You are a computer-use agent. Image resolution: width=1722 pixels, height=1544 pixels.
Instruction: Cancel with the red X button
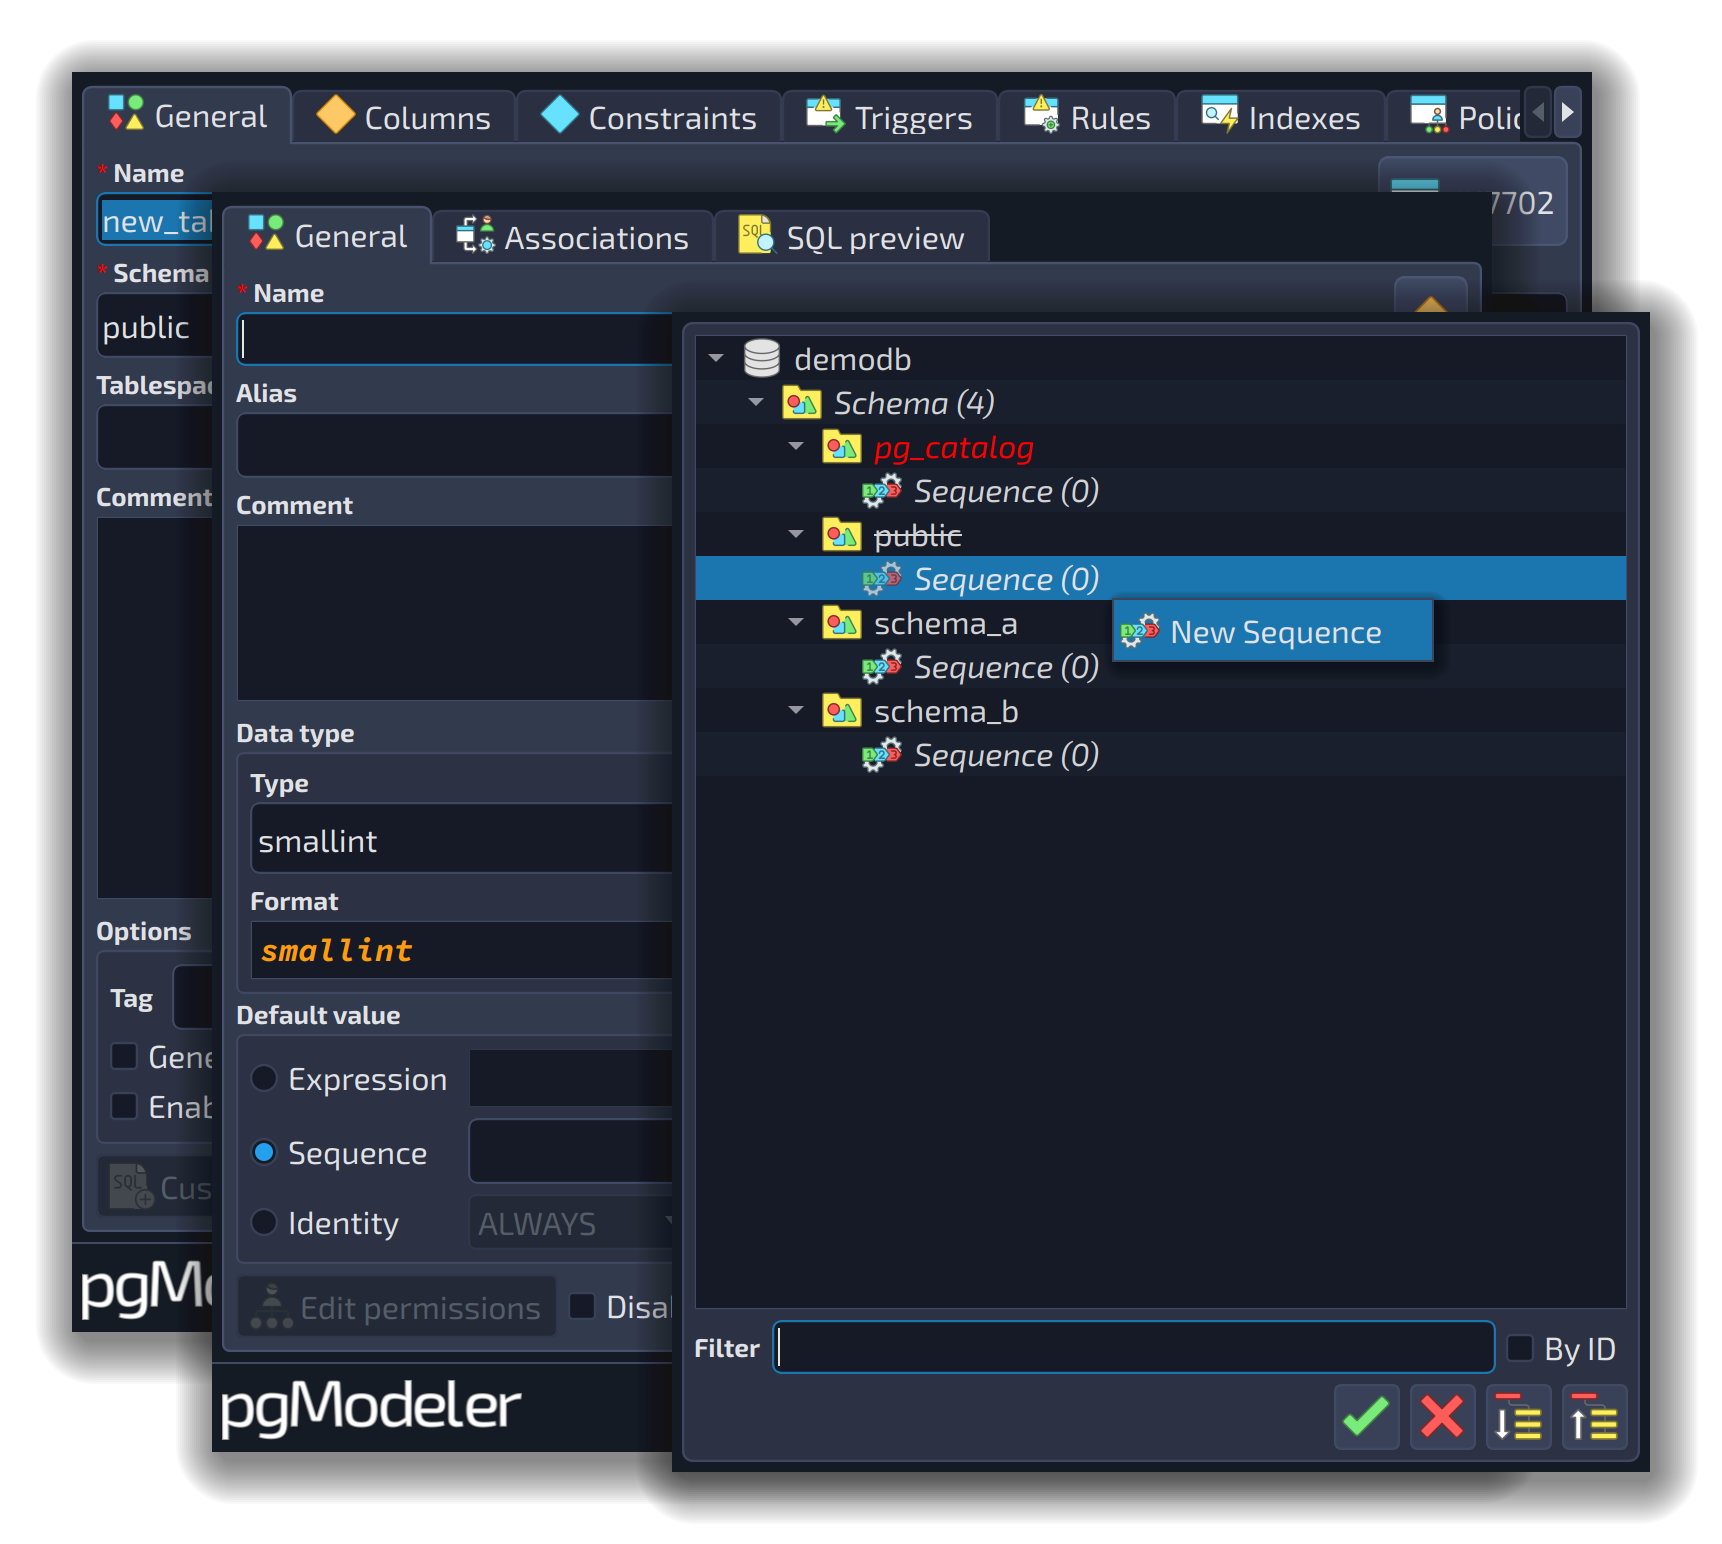pyautogui.click(x=1442, y=1417)
